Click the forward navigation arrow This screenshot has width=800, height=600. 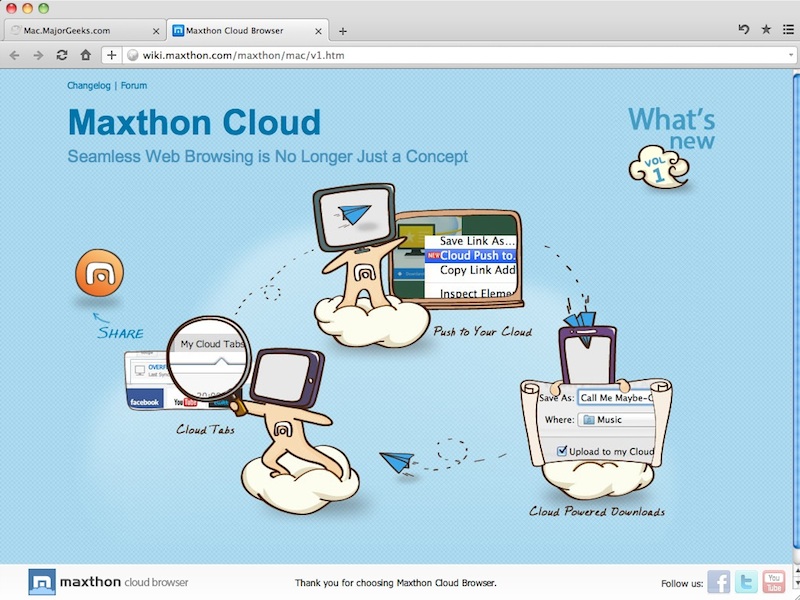pyautogui.click(x=37, y=55)
